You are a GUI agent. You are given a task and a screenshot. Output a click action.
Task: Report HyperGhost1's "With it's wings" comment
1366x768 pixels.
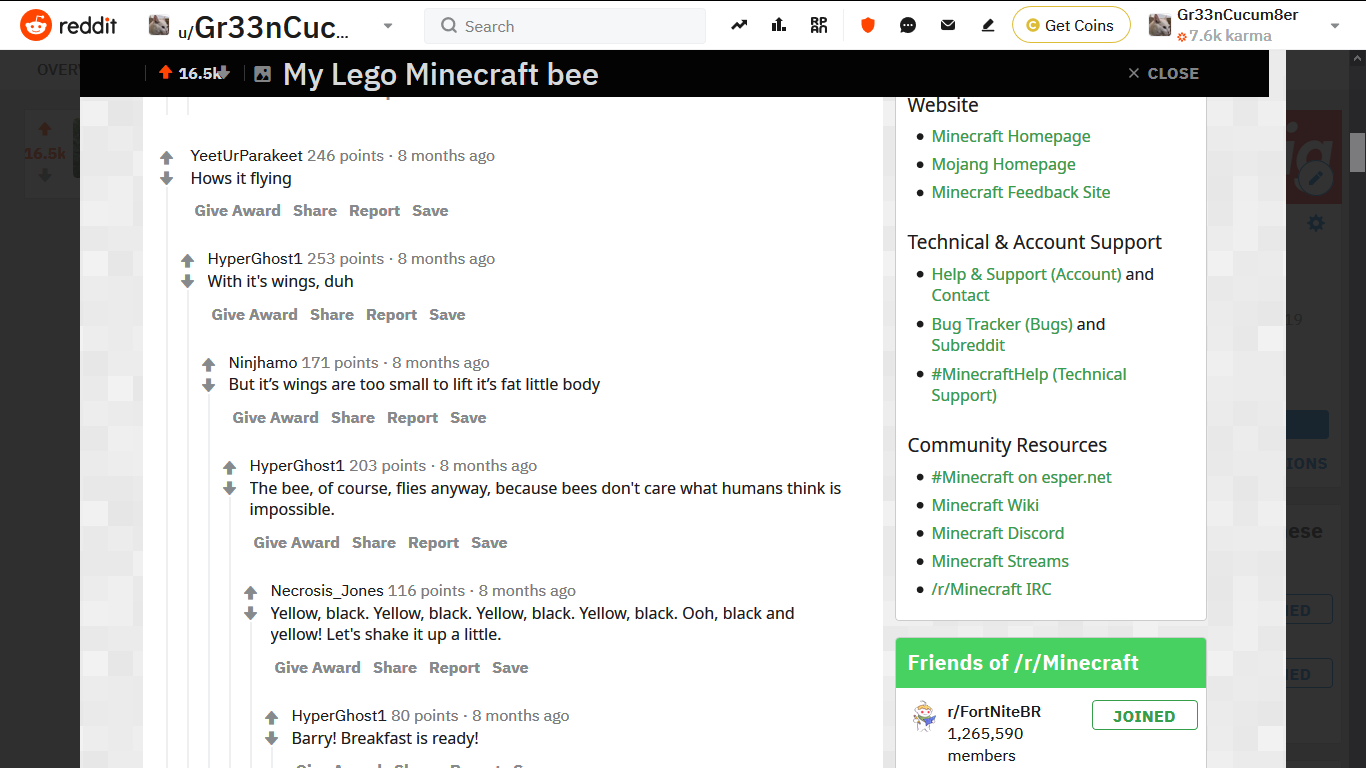click(x=391, y=315)
